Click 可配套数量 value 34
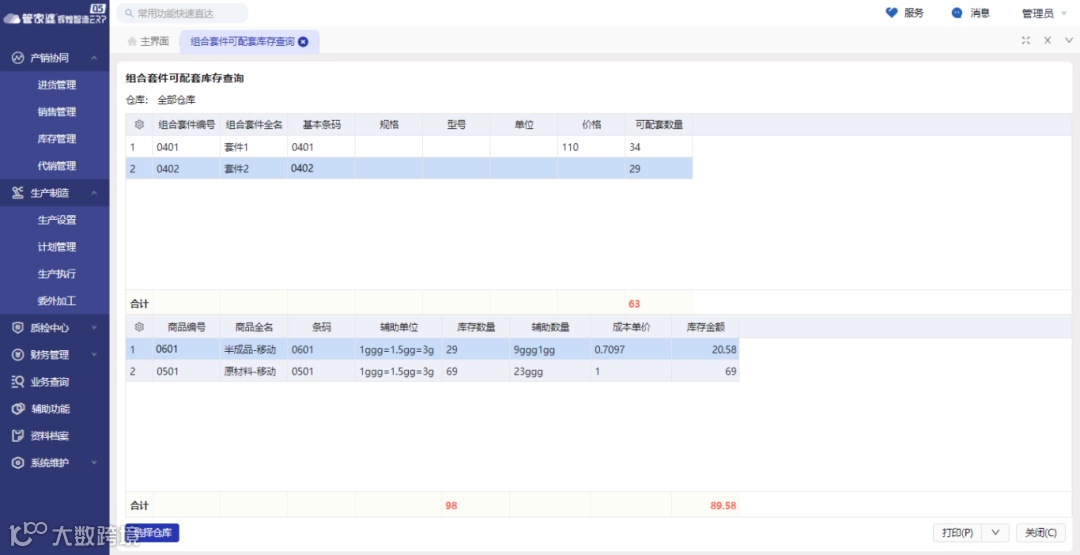 point(658,147)
